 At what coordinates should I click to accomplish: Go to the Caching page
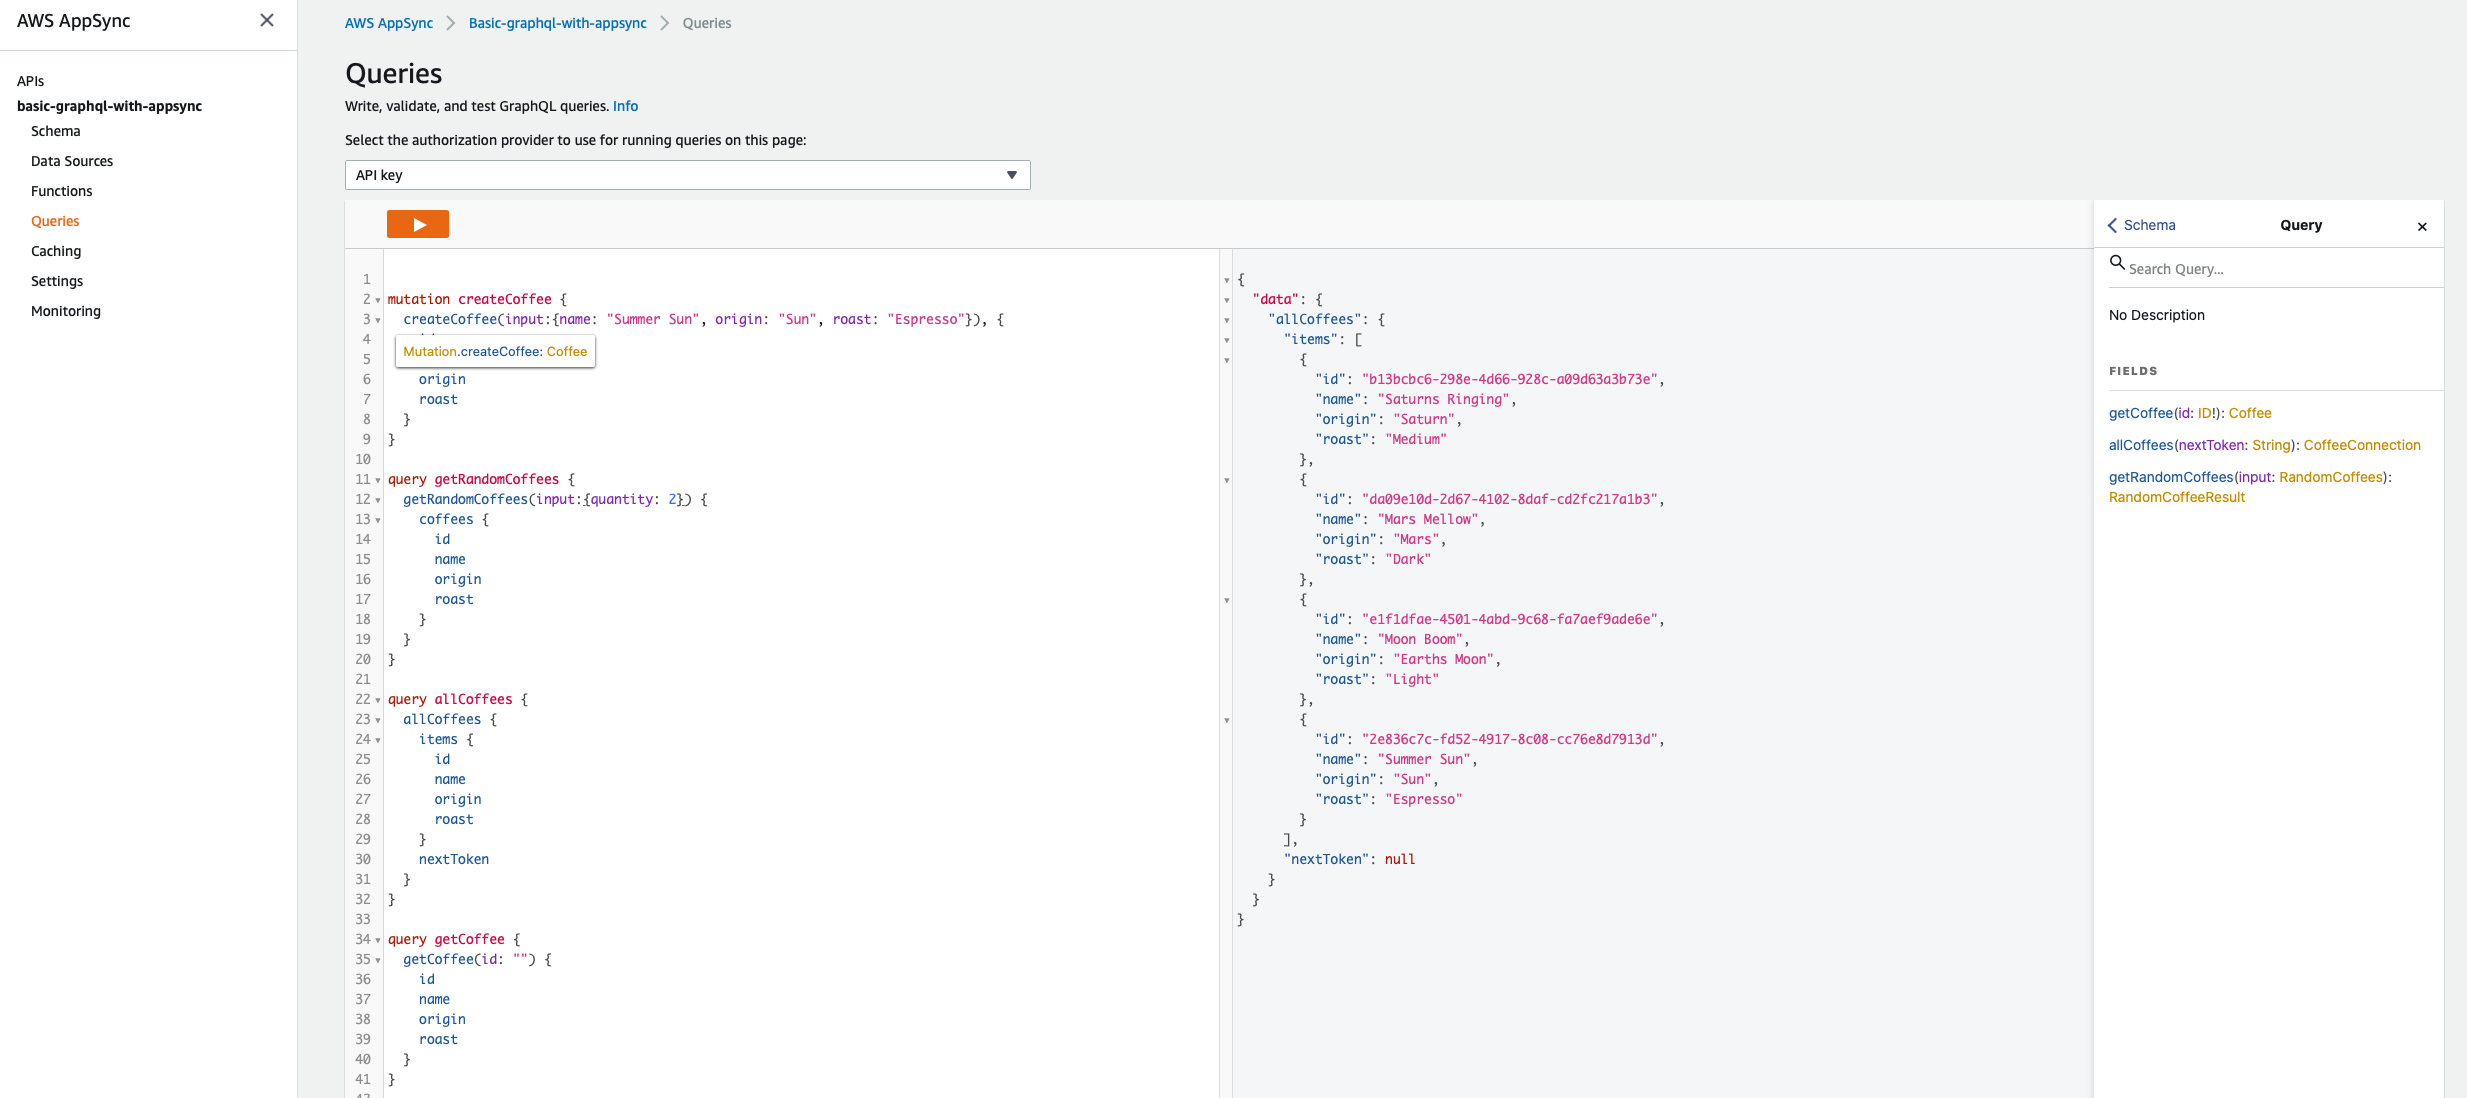pos(56,251)
